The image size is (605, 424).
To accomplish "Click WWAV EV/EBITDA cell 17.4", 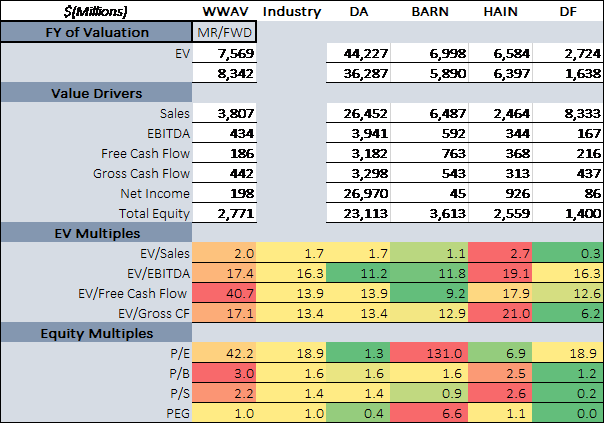I will point(225,273).
